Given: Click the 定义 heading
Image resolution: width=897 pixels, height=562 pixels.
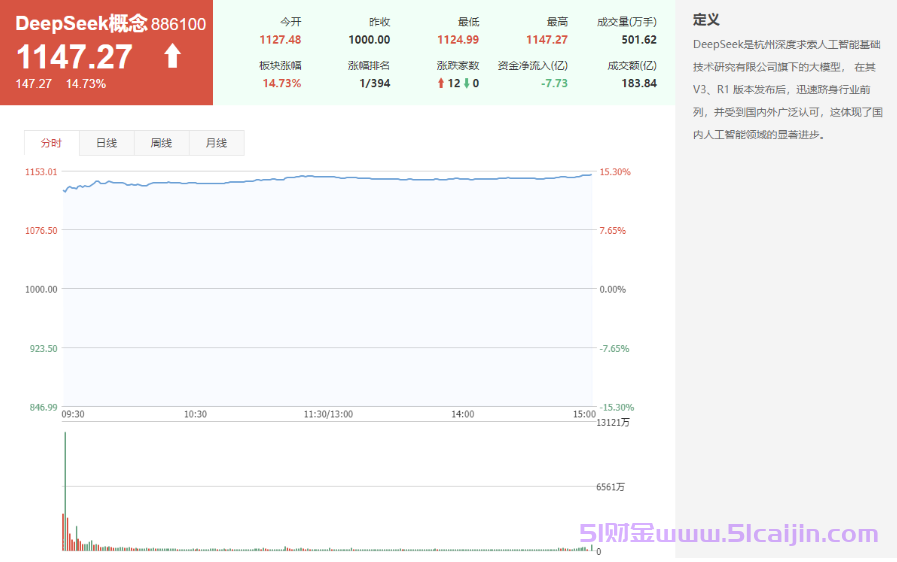Looking at the screenshot, I should (x=706, y=20).
